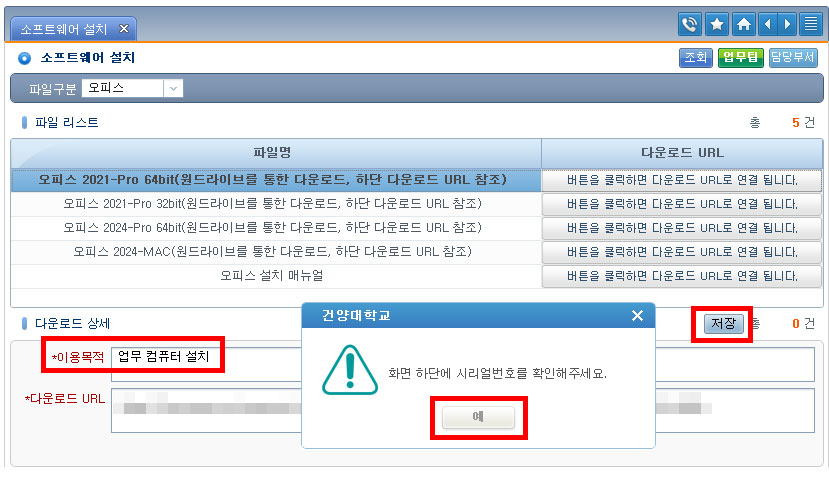This screenshot has width=829, height=482.
Task: Click the right arrow navigation icon
Action: click(788, 24)
